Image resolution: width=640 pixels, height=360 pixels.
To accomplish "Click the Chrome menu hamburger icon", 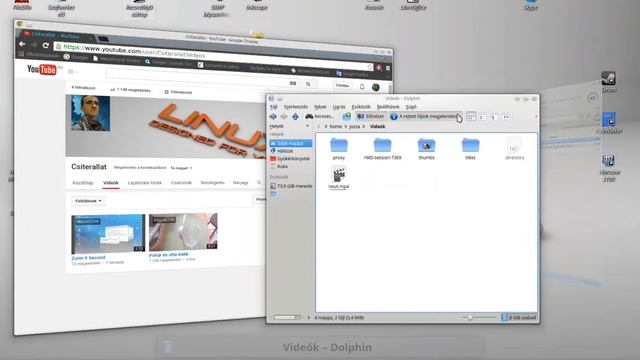I will coord(388,68).
